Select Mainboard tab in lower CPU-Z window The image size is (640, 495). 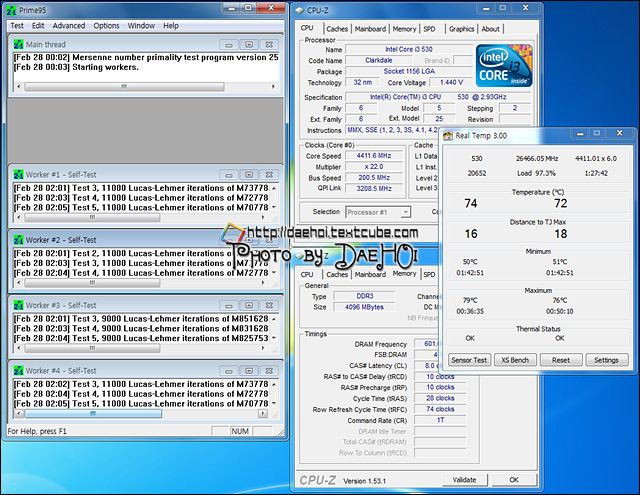pyautogui.click(x=370, y=275)
